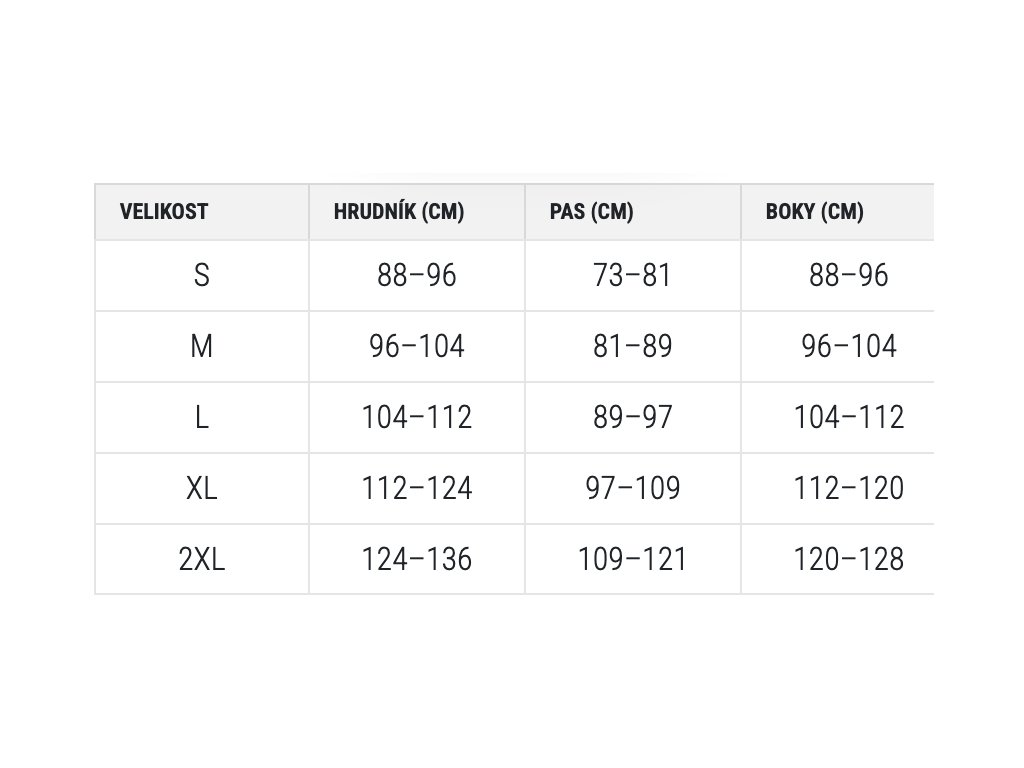Click the 88–96 chest value for S
The height and width of the screenshot is (768, 1024).
(x=417, y=275)
